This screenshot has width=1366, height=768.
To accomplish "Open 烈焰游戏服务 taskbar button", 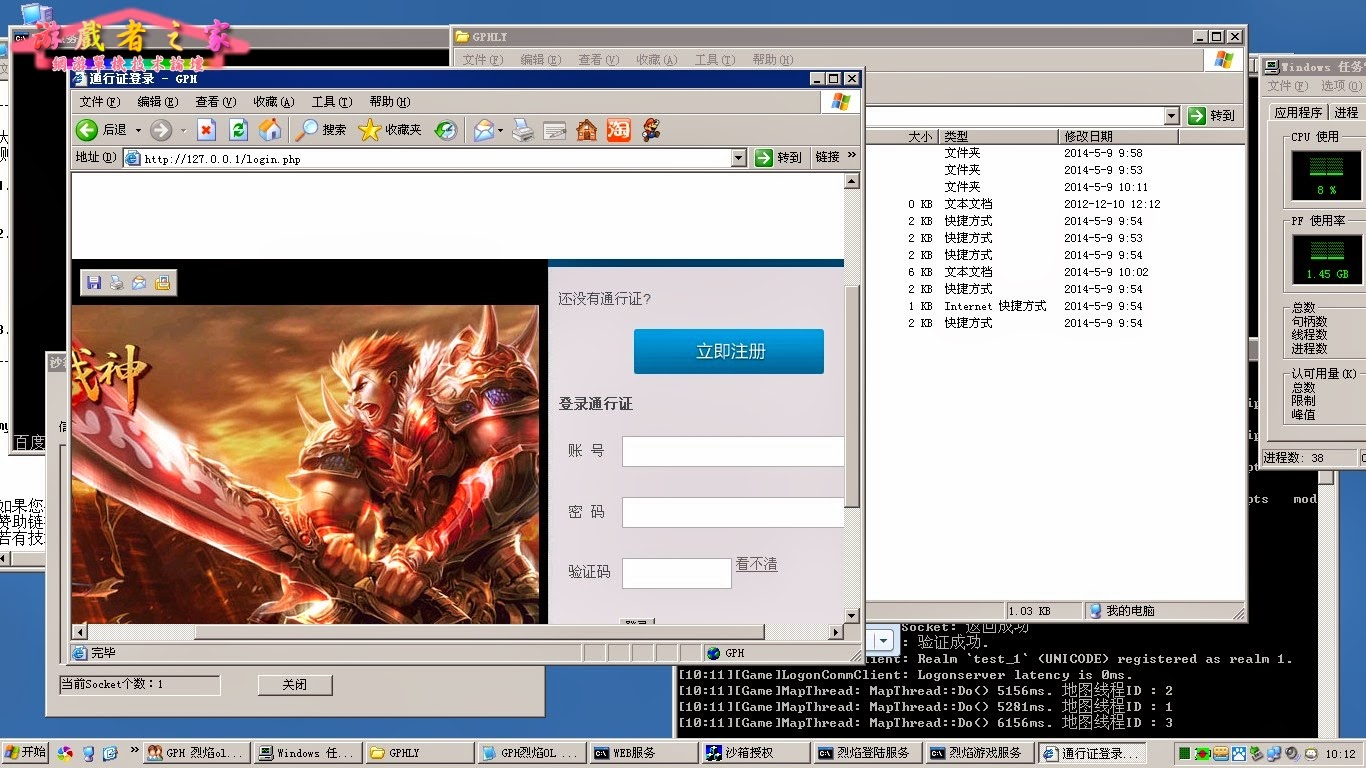I will point(980,753).
